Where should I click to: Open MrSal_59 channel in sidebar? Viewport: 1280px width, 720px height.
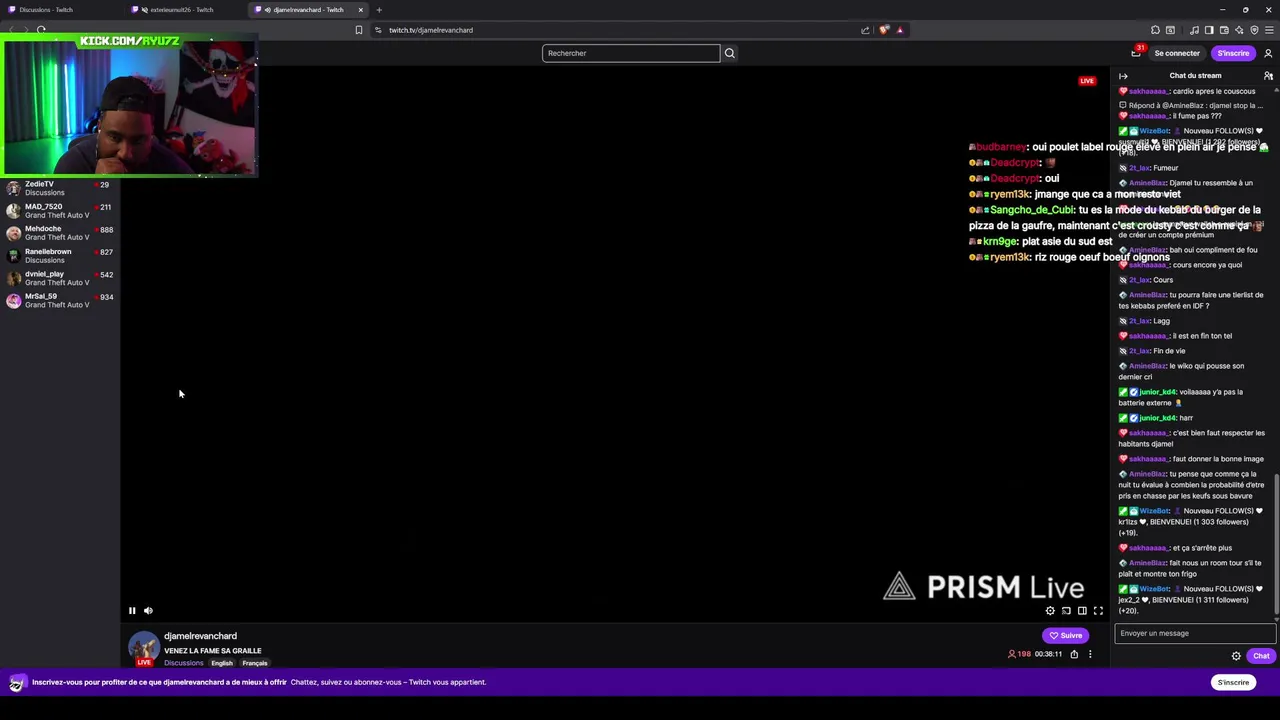60,300
